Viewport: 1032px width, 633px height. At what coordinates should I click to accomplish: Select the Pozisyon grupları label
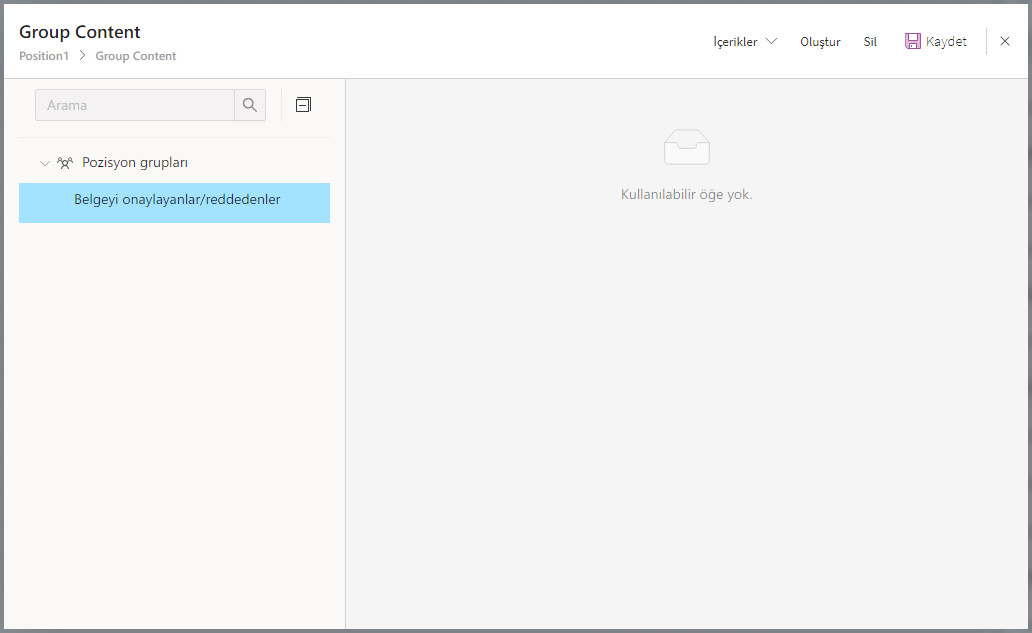tap(135, 163)
